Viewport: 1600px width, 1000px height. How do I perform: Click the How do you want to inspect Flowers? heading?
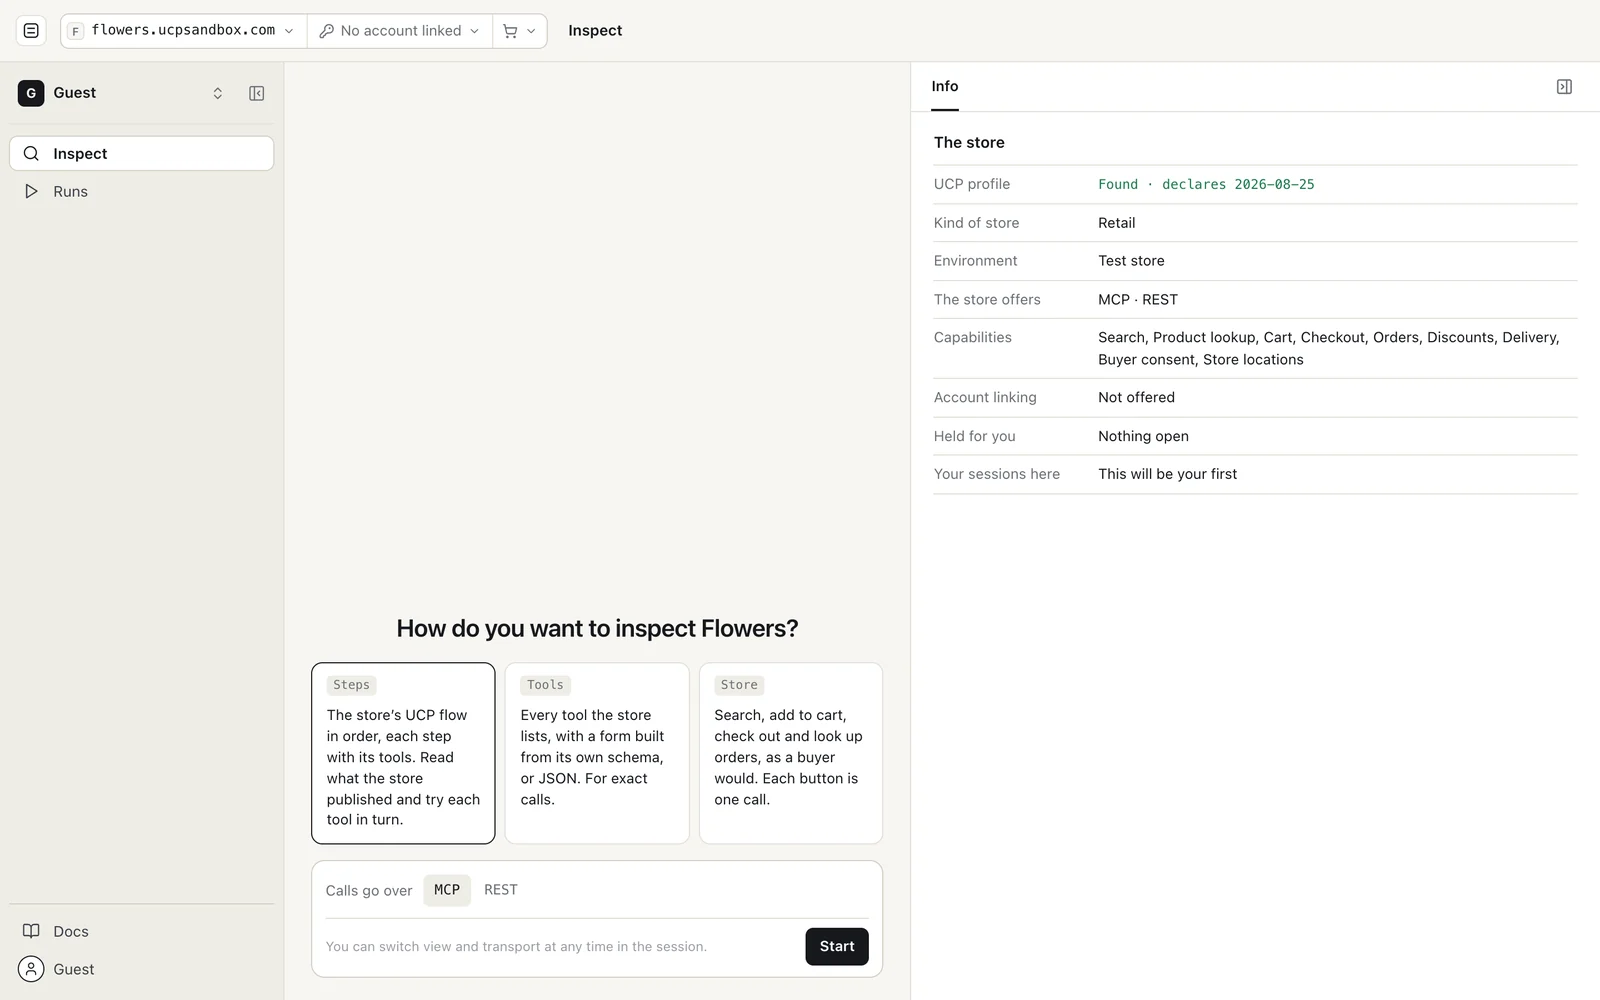(597, 628)
